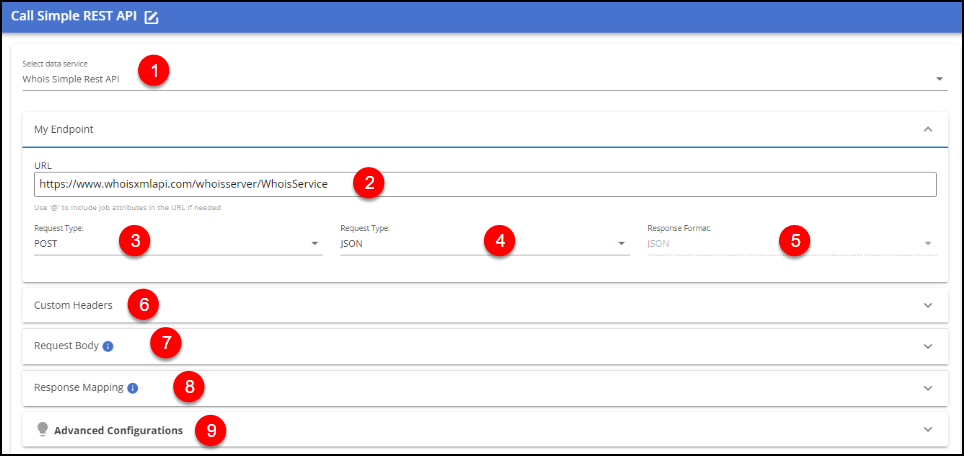Viewport: 964px width, 456px height.
Task: Collapse the My Endpoint section chevron
Action: [x=927, y=129]
